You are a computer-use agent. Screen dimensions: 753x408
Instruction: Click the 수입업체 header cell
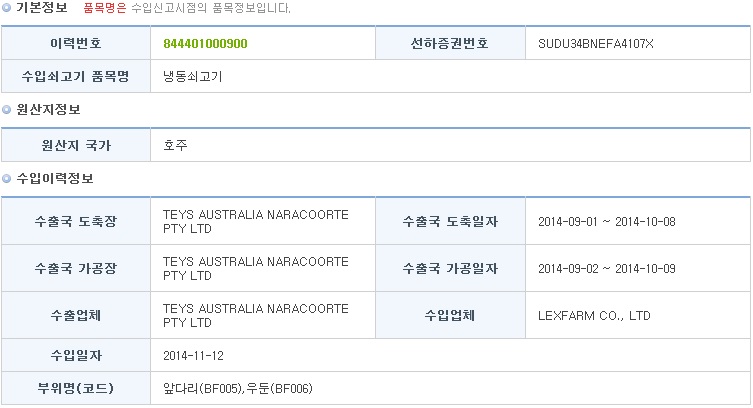pos(450,315)
